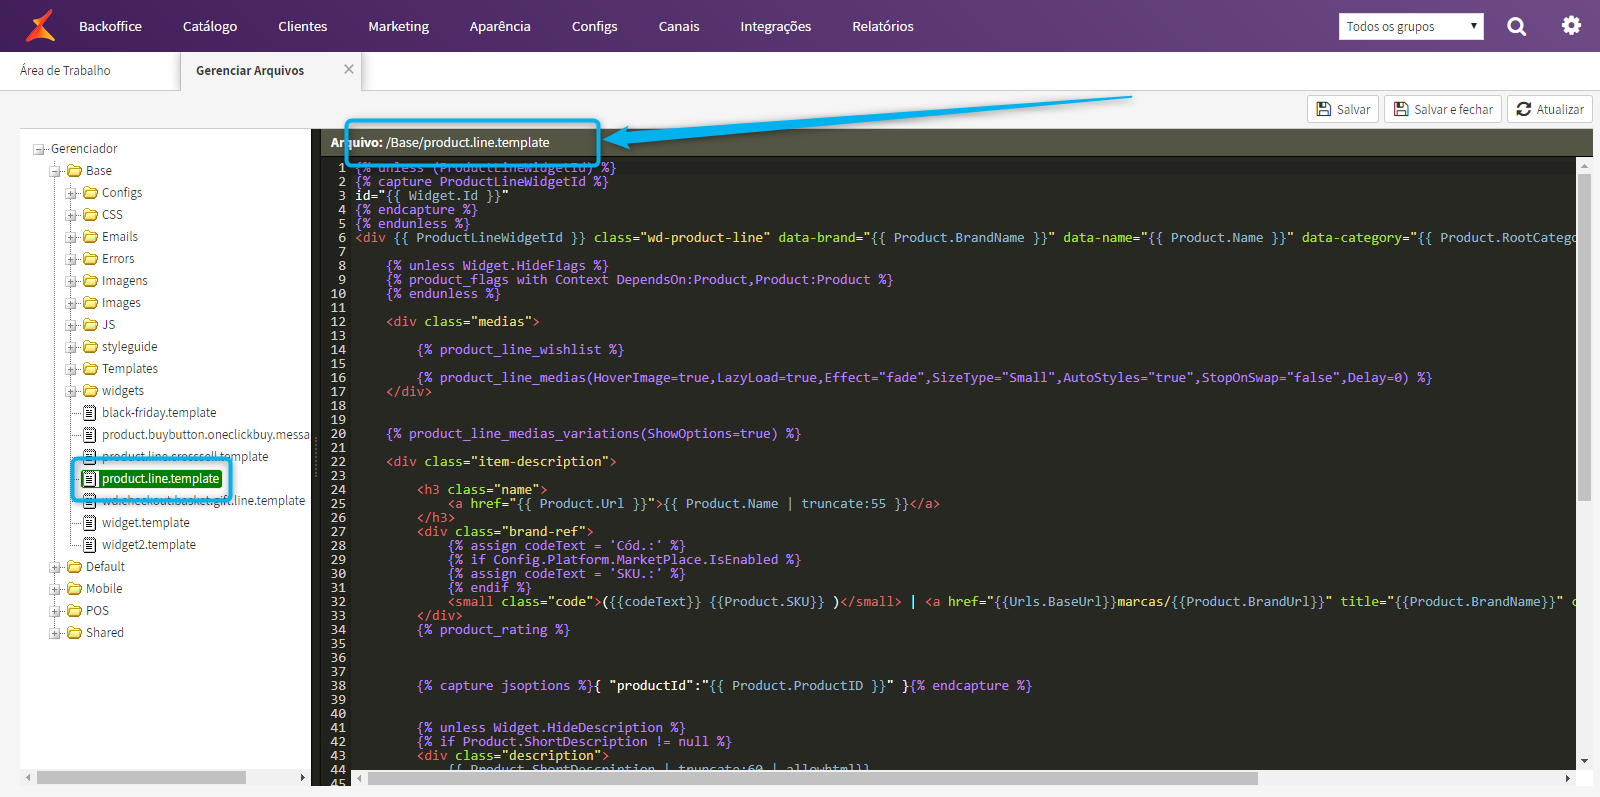The height and width of the screenshot is (797, 1600).
Task: Click the black-friday.template file icon
Action: point(90,412)
